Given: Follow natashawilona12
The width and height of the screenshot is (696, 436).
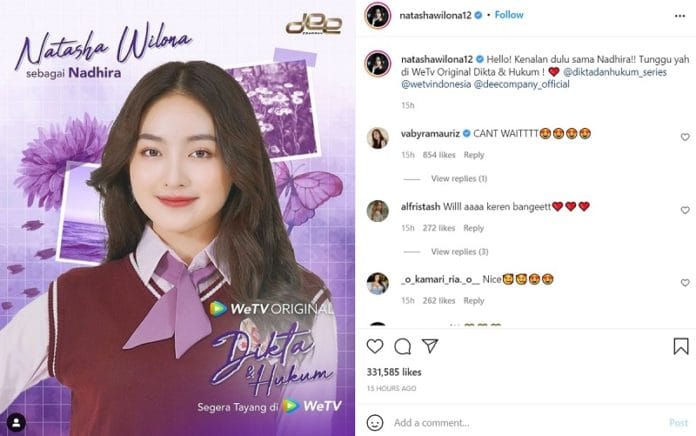Looking at the screenshot, I should coord(509,15).
